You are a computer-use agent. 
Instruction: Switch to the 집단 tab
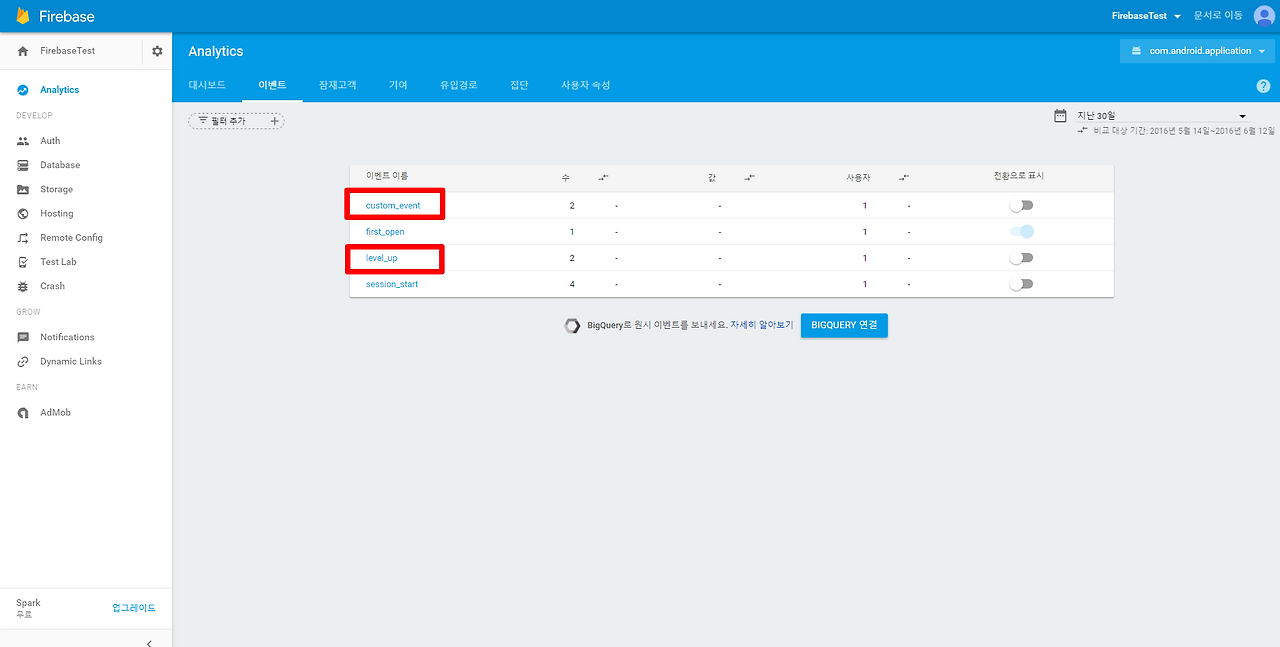519,85
